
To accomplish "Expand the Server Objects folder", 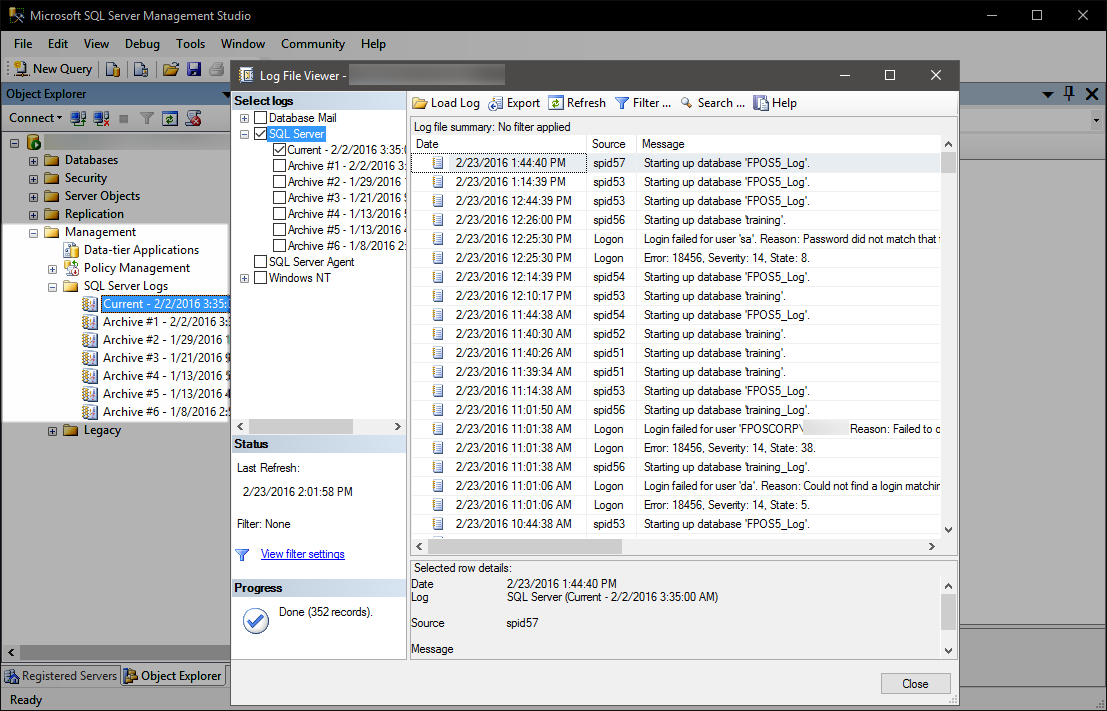I will (33, 197).
